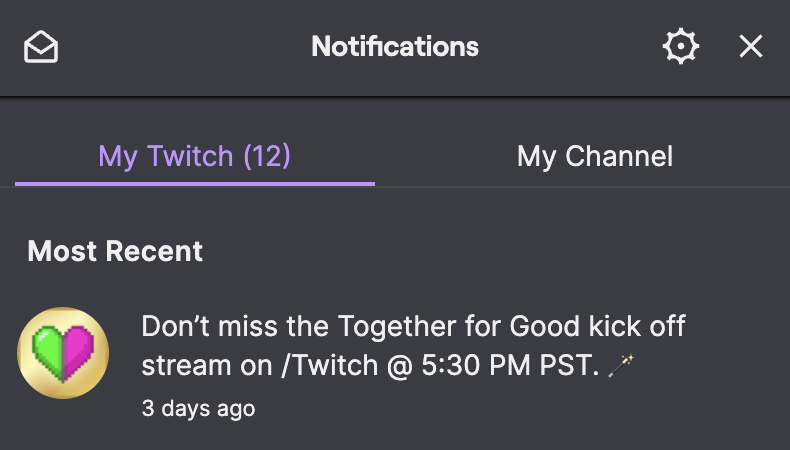Click the "3 days ago" timestamp
Screen dimensions: 790x450
pos(198,408)
